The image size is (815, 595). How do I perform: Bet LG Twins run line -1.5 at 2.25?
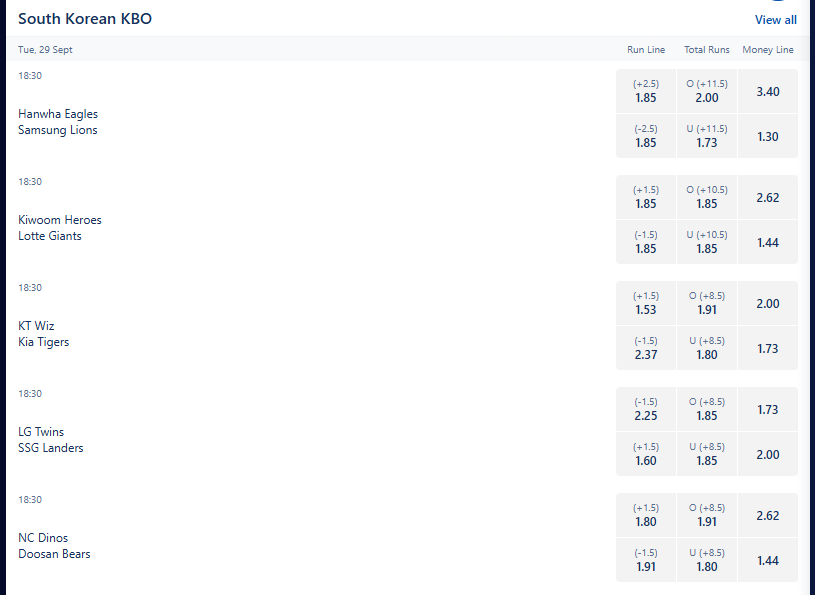pos(646,409)
